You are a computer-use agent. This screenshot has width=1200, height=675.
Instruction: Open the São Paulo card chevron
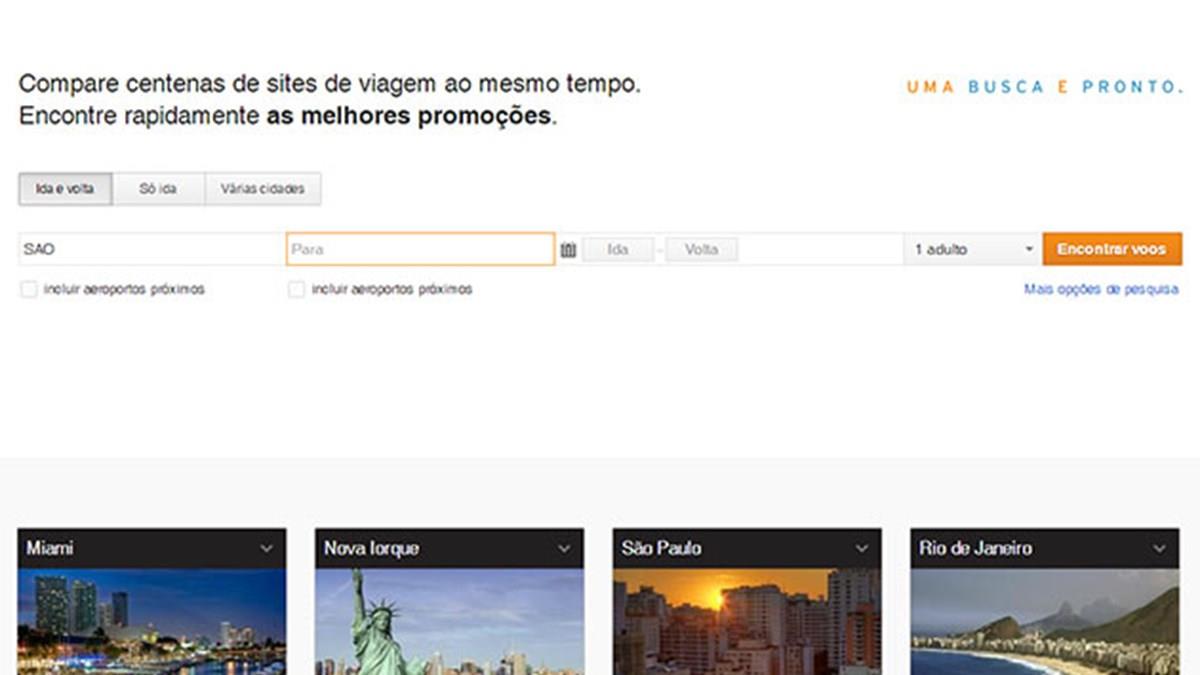(861, 549)
